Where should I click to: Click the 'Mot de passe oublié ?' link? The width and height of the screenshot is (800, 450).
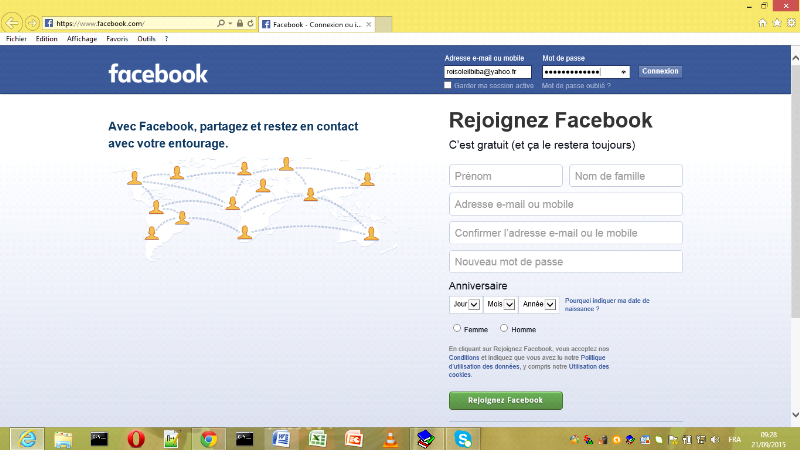[576, 86]
